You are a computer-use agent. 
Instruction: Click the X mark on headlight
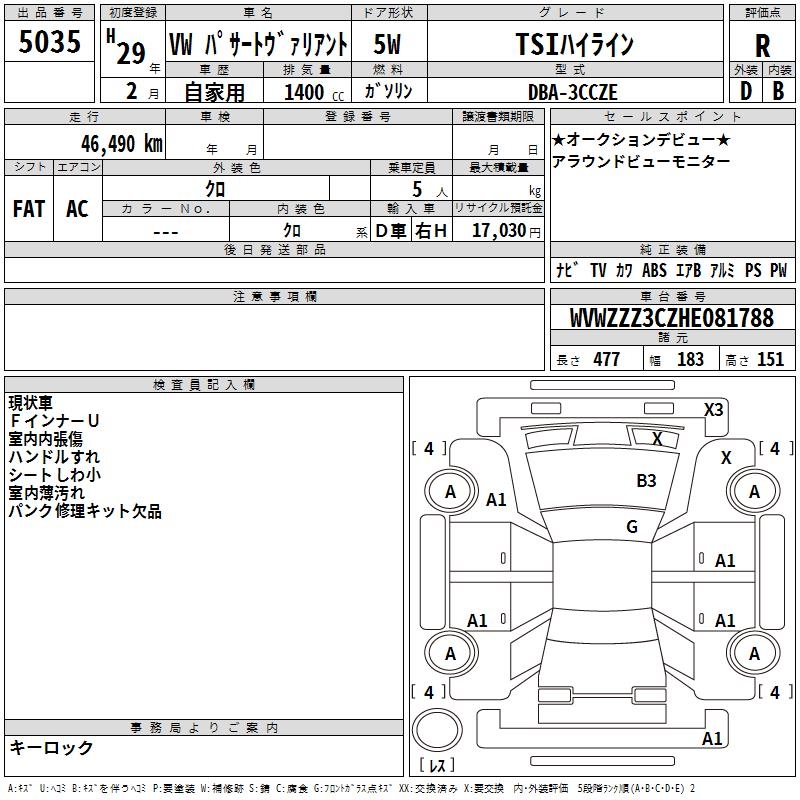pyautogui.click(x=657, y=438)
